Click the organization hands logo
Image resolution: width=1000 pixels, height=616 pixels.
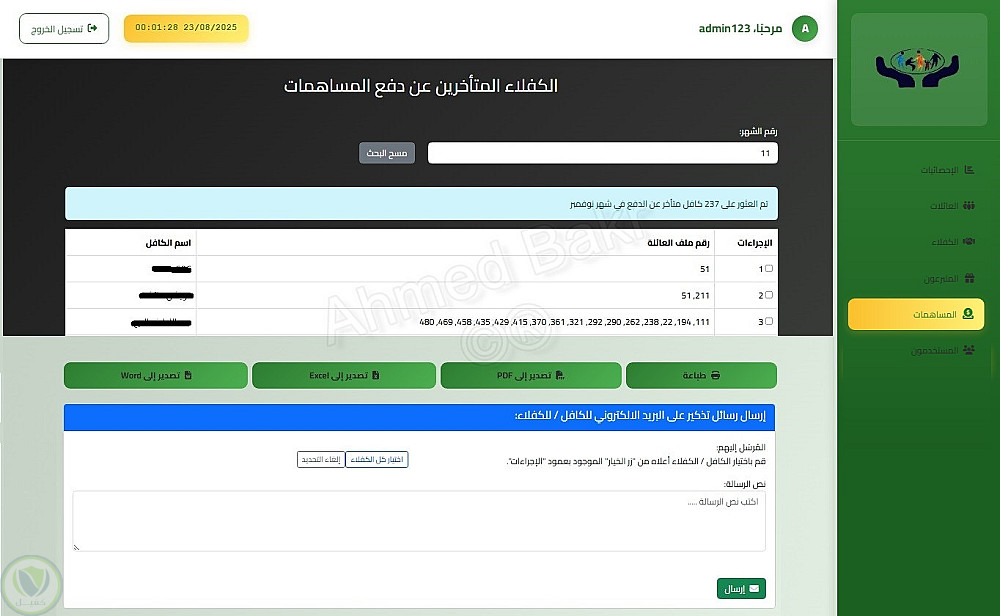(x=918, y=68)
